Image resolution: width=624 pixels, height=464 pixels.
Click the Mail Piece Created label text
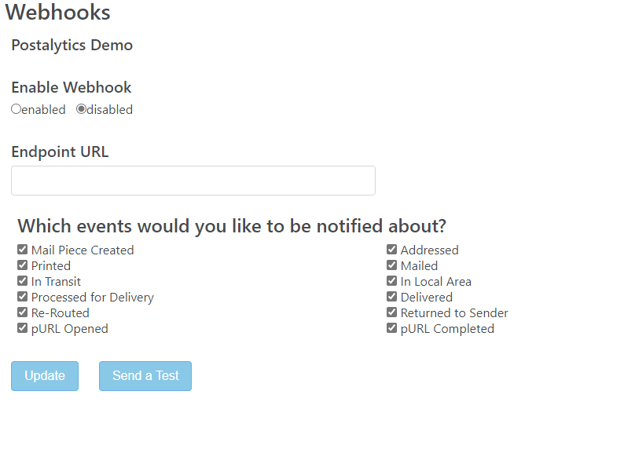coord(83,250)
